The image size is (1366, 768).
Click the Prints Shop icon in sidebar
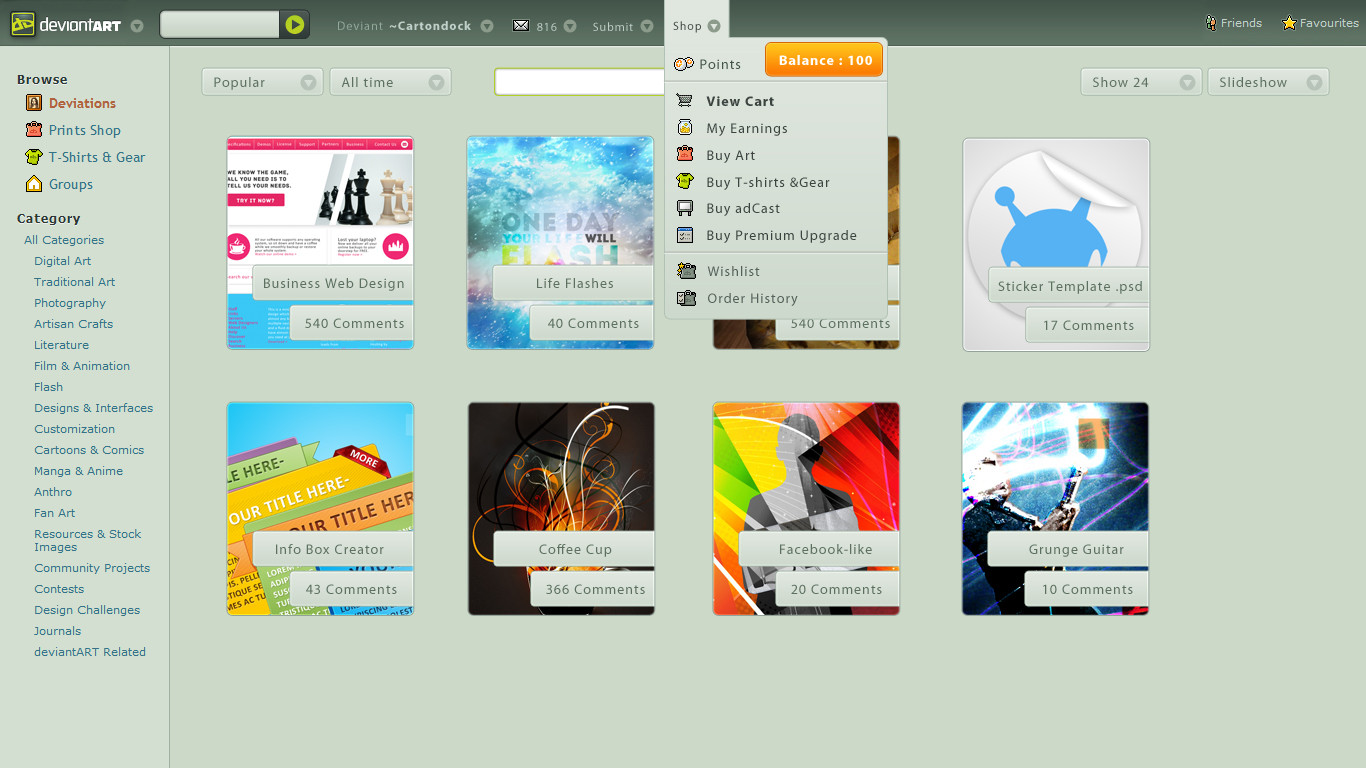[34, 130]
